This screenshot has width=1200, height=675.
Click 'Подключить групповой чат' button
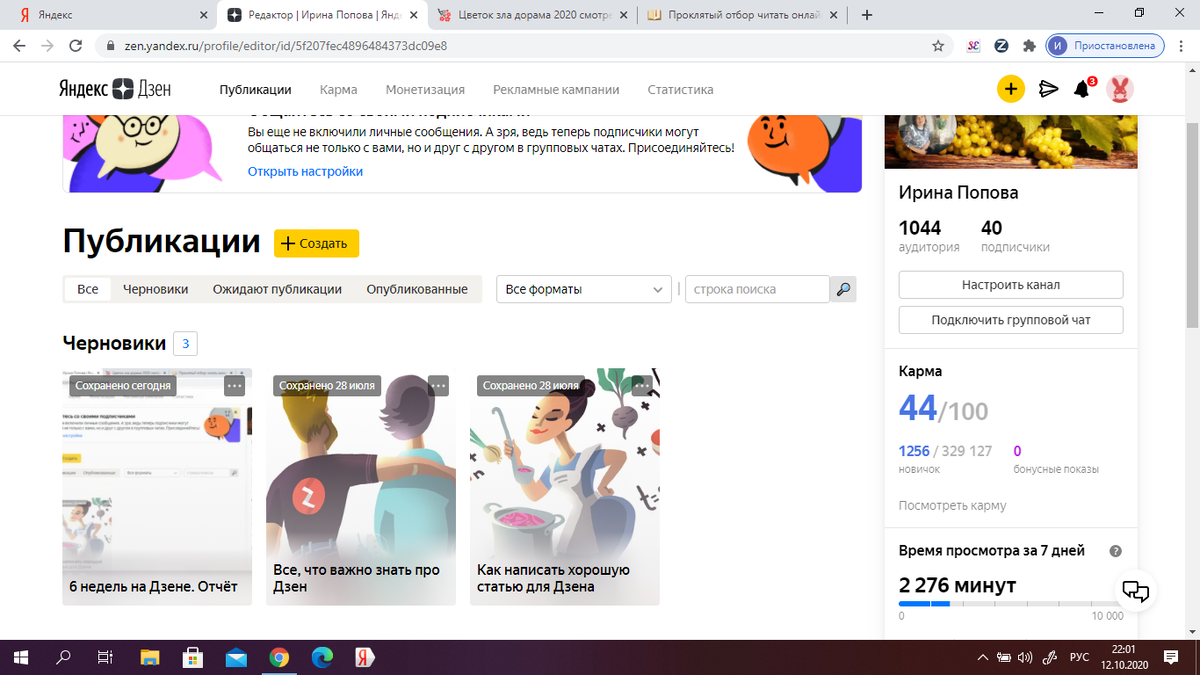tap(1011, 320)
